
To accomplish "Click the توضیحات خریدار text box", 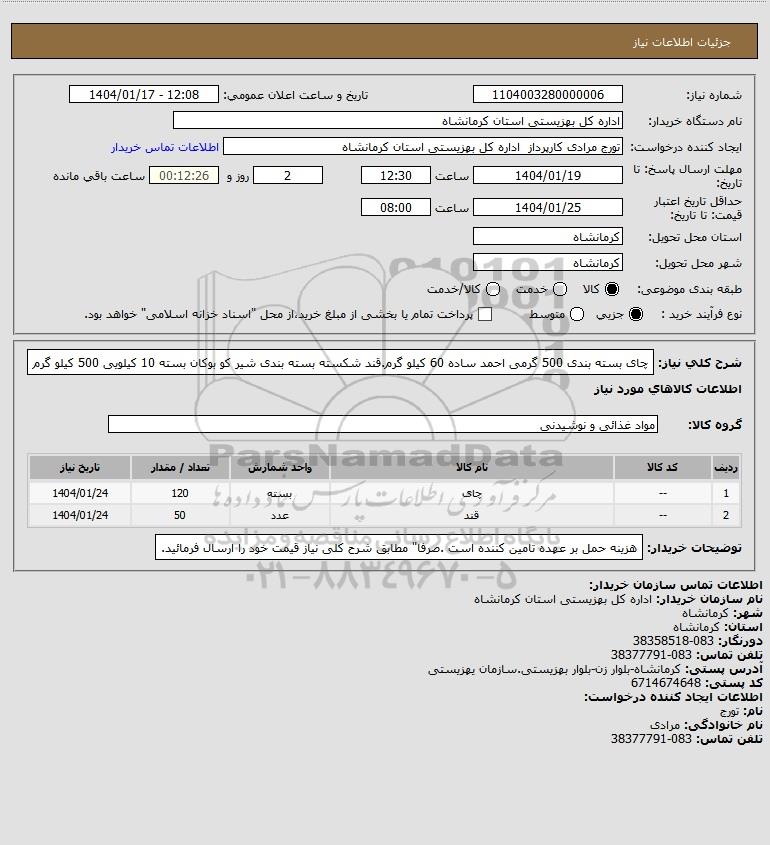I will click(399, 548).
